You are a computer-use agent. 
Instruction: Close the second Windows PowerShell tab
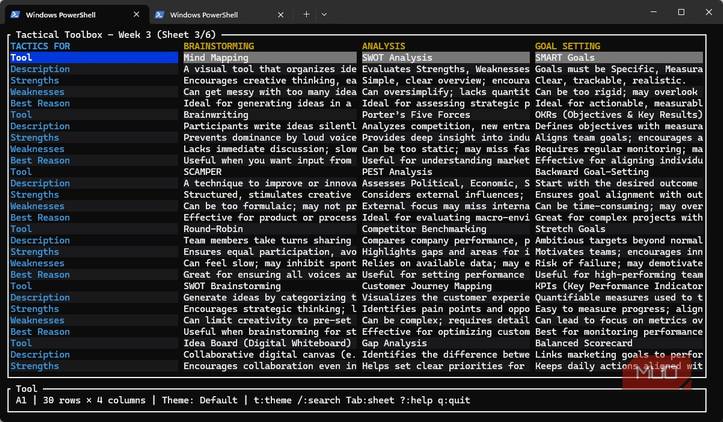click(280, 14)
